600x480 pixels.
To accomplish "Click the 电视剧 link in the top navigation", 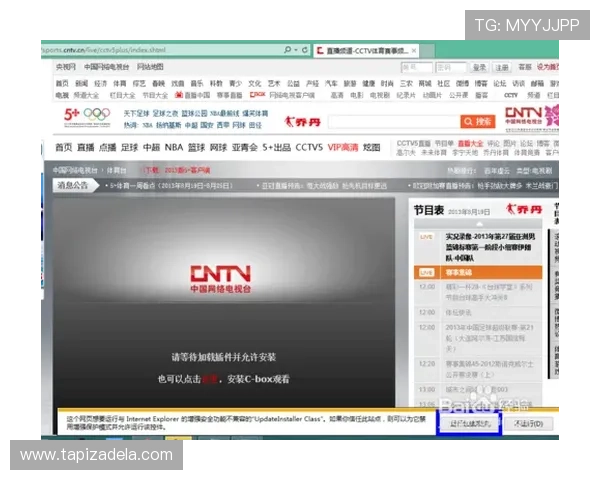I will click(x=380, y=95).
